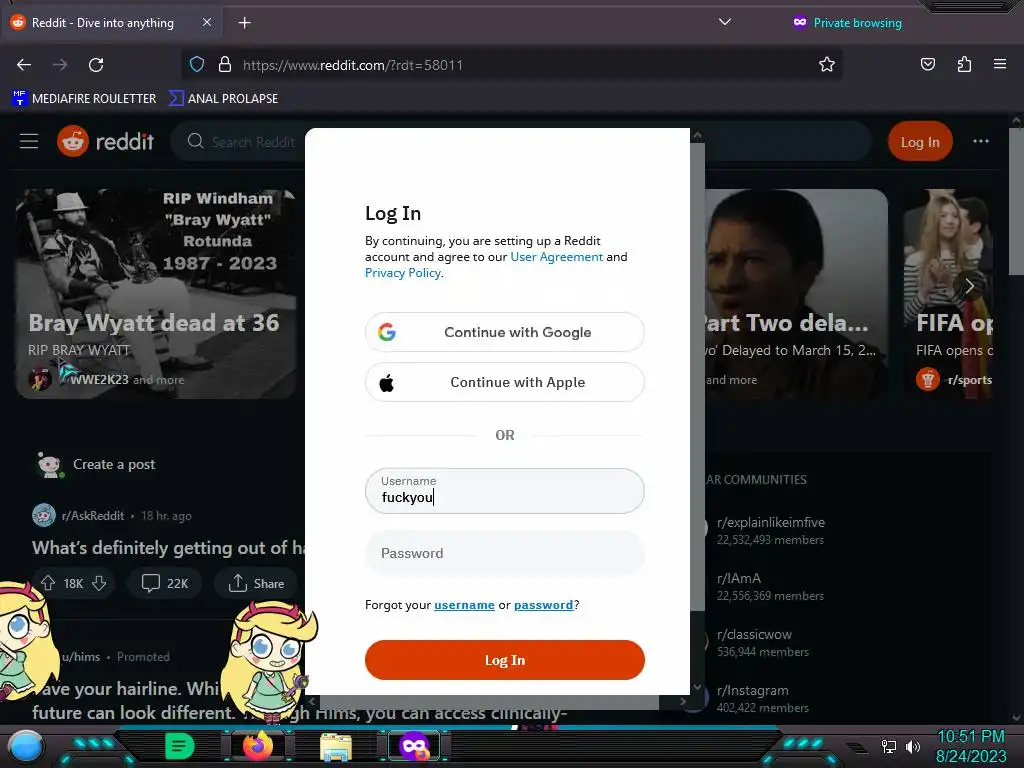Click the browser forward arrow

tap(60, 65)
